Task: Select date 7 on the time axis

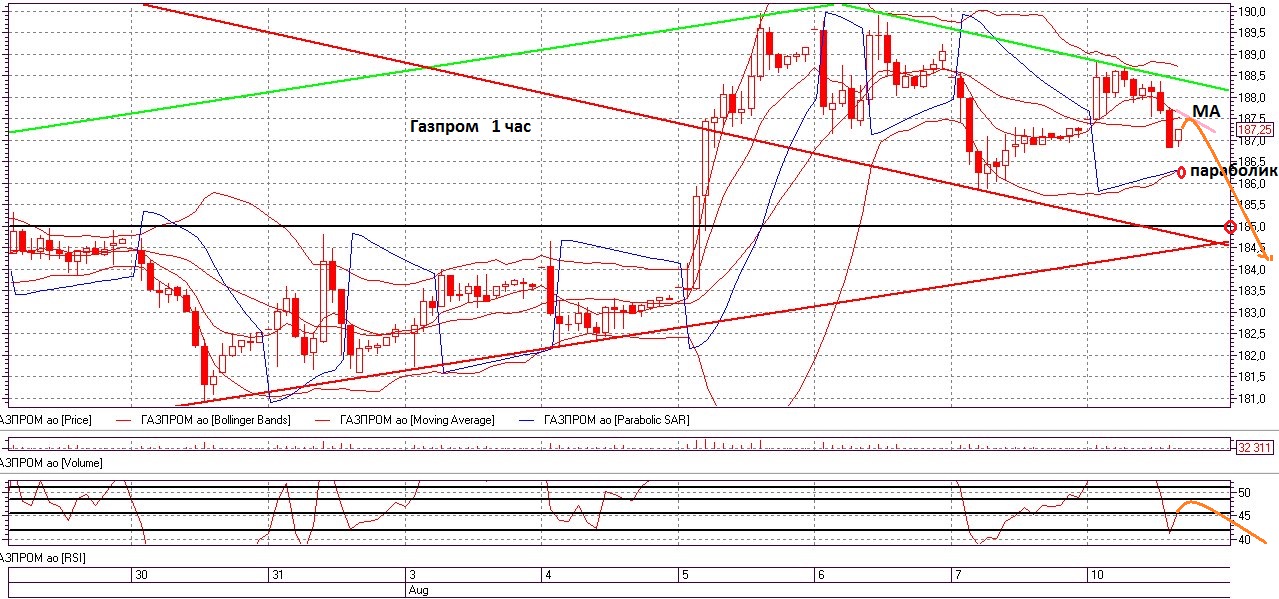Action: pos(957,575)
